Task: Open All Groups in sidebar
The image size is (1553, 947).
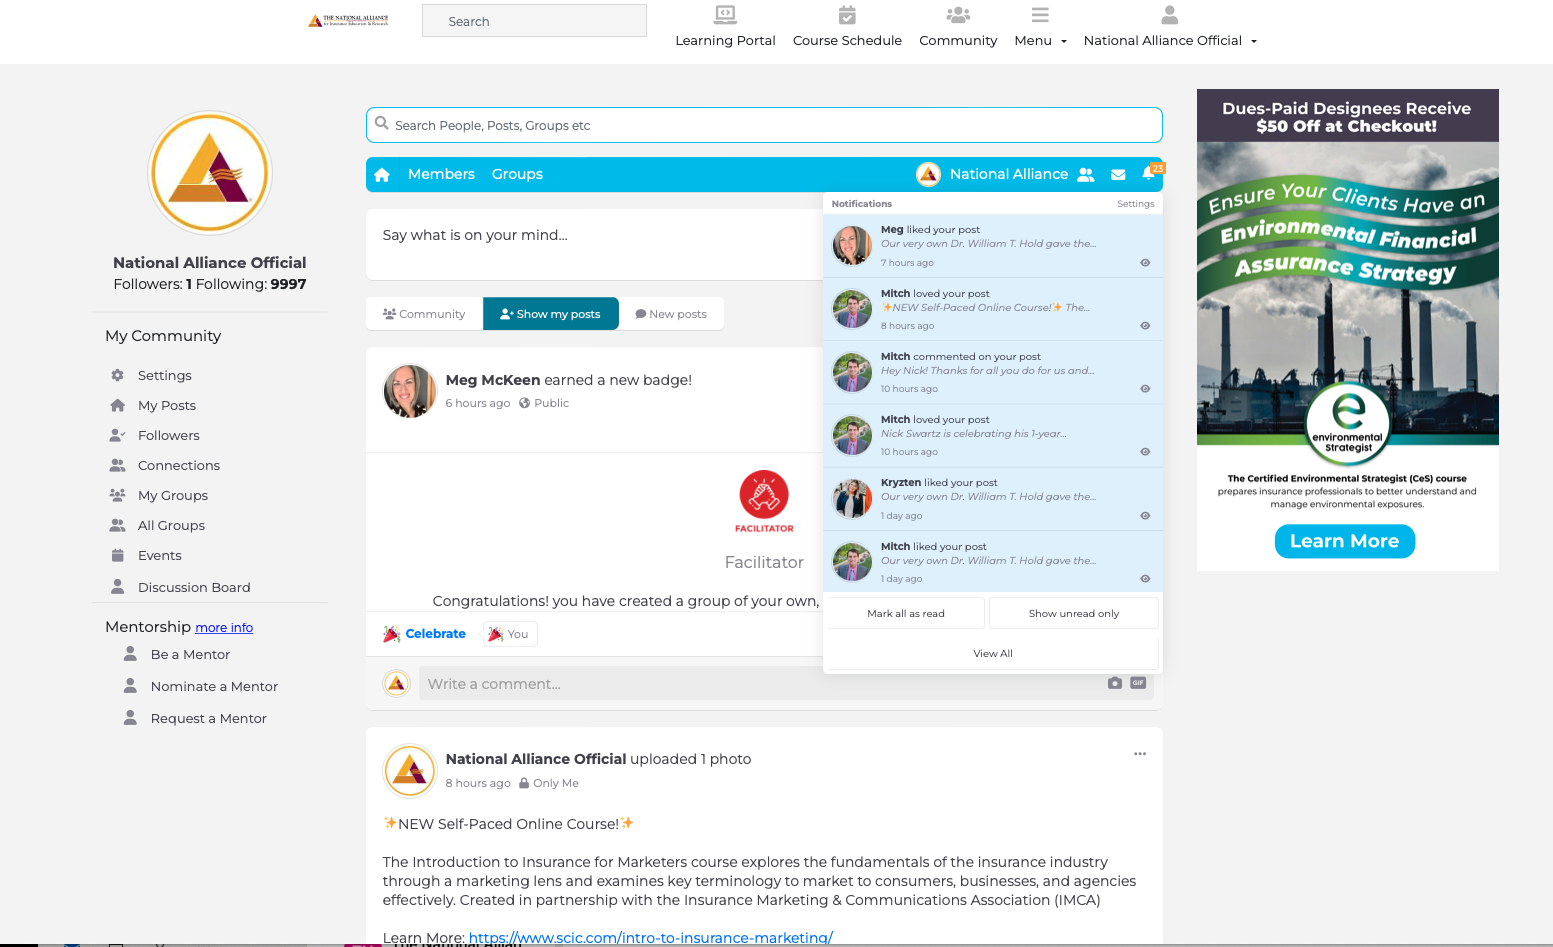Action: pos(171,525)
